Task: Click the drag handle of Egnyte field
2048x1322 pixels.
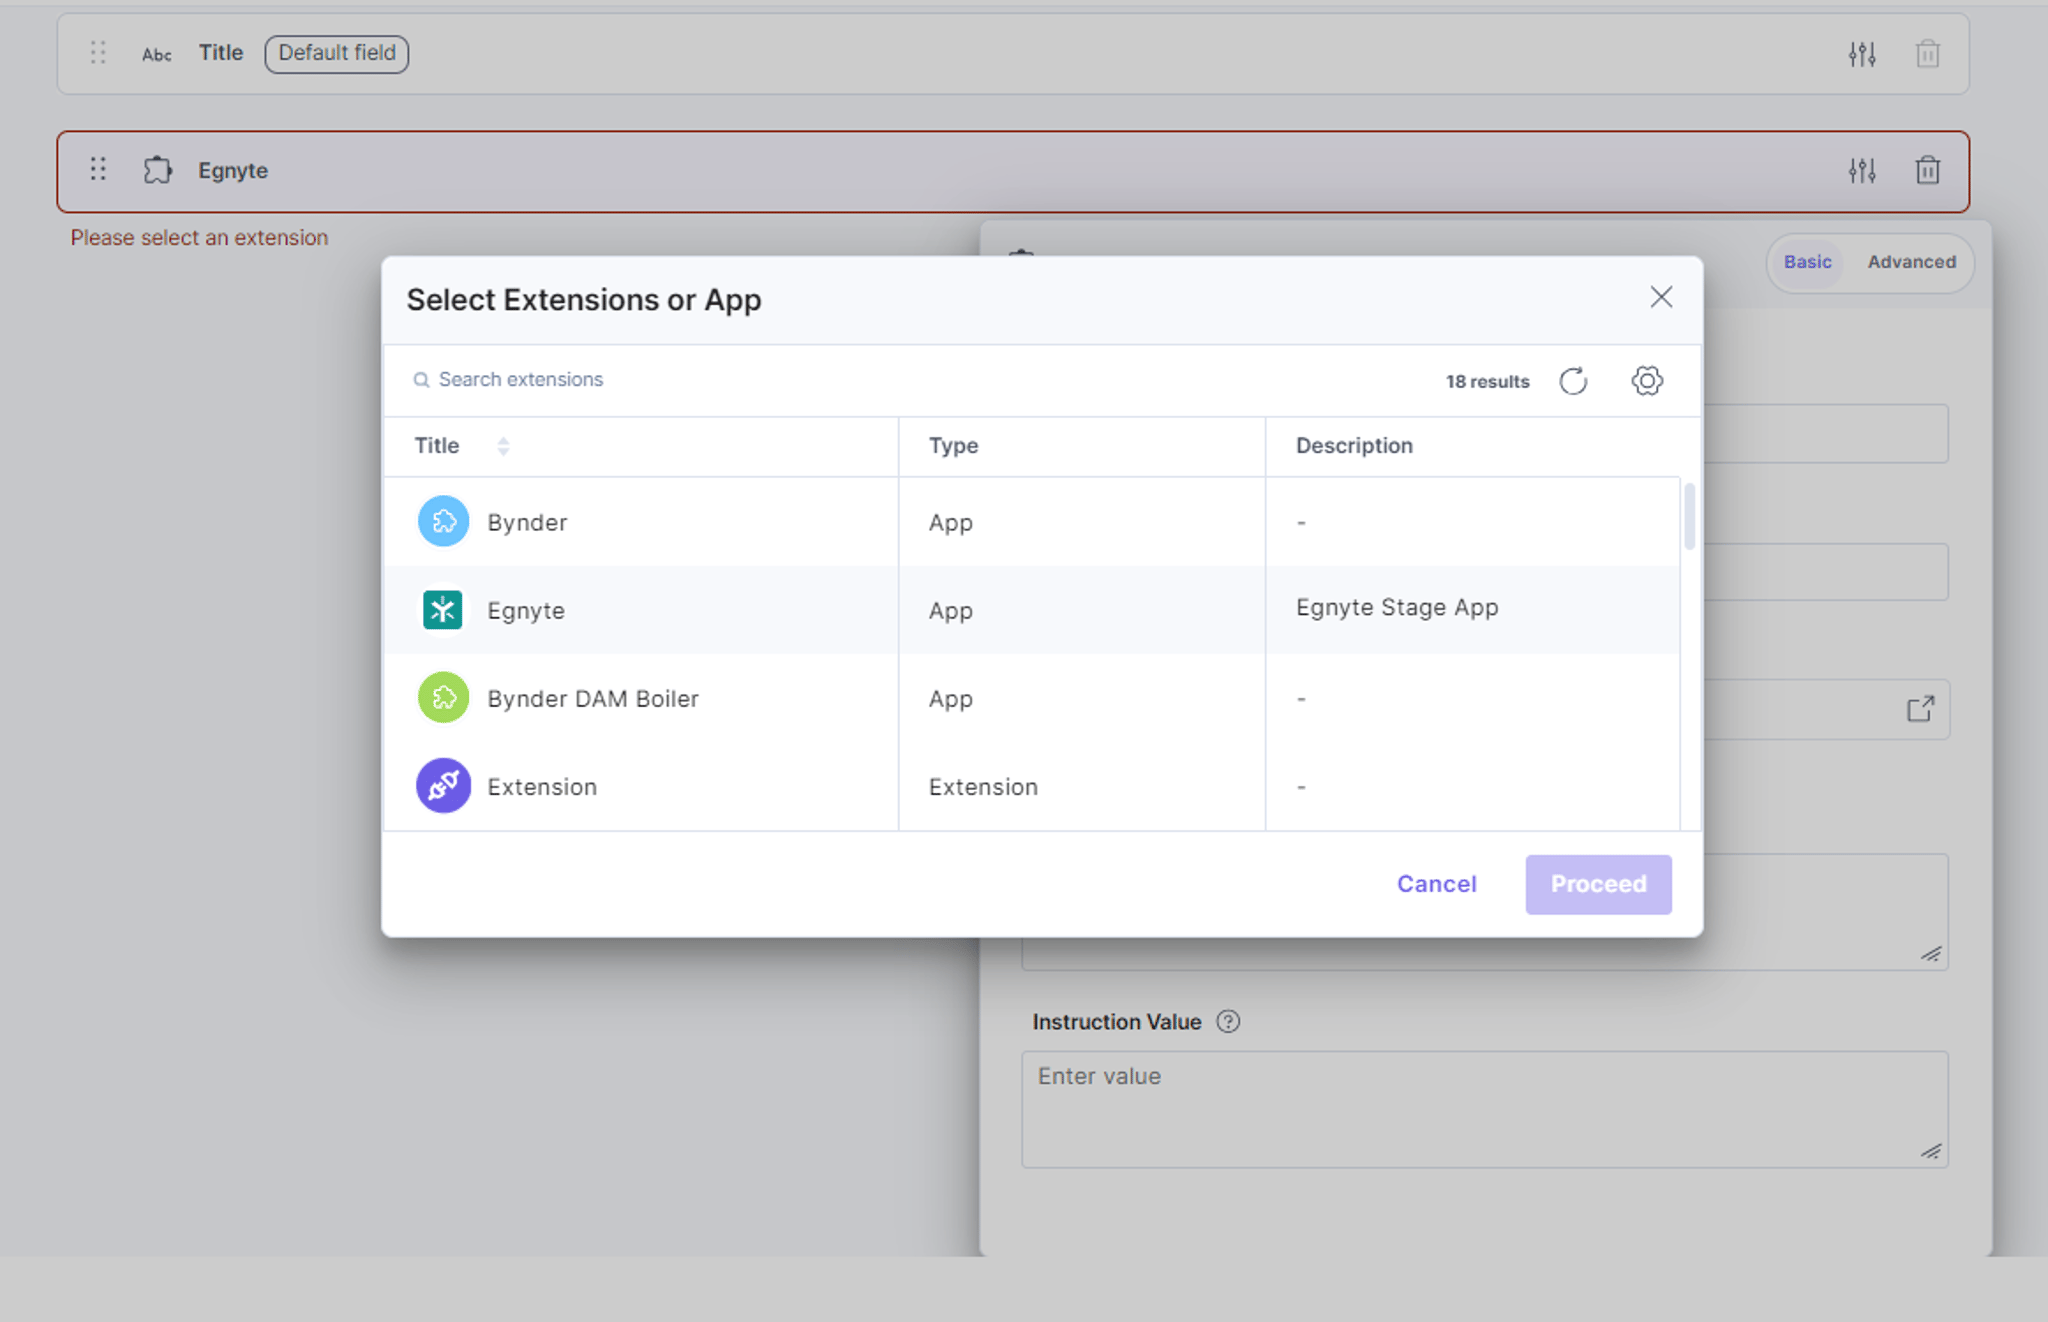Action: click(x=98, y=170)
